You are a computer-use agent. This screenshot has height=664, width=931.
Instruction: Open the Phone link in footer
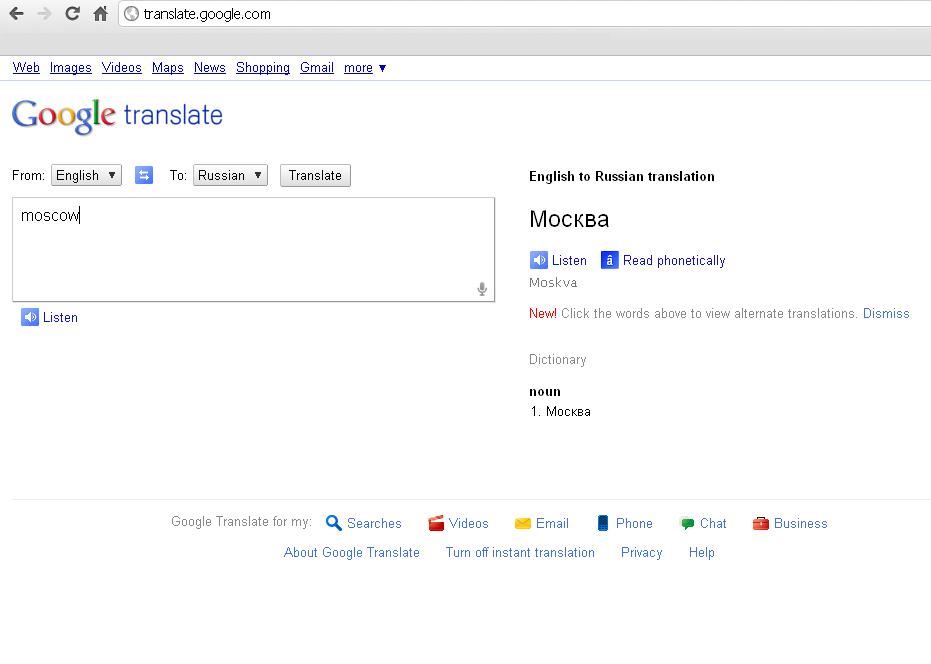[634, 523]
